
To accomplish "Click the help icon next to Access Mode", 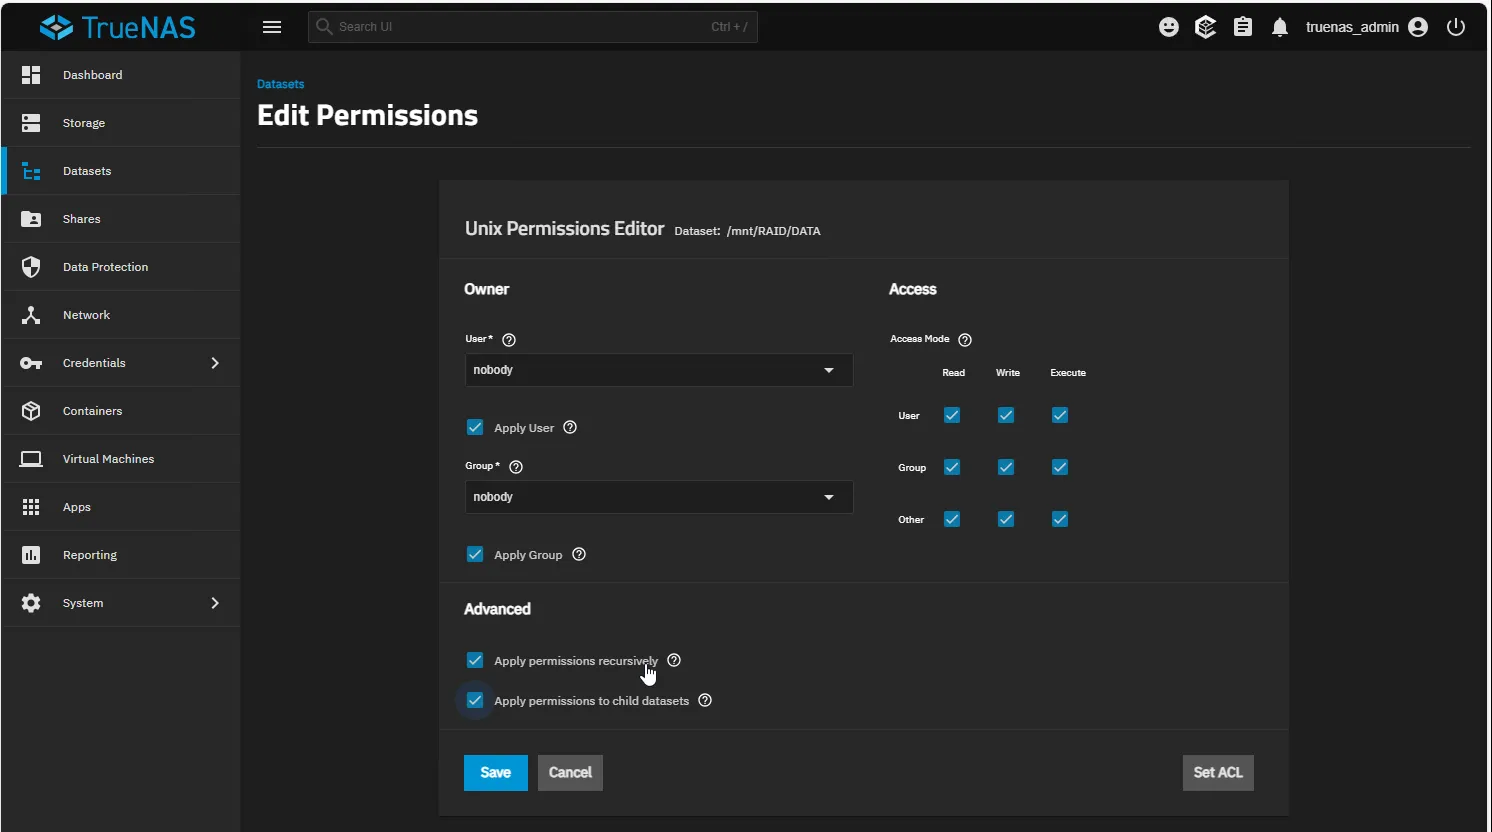I will click(965, 340).
